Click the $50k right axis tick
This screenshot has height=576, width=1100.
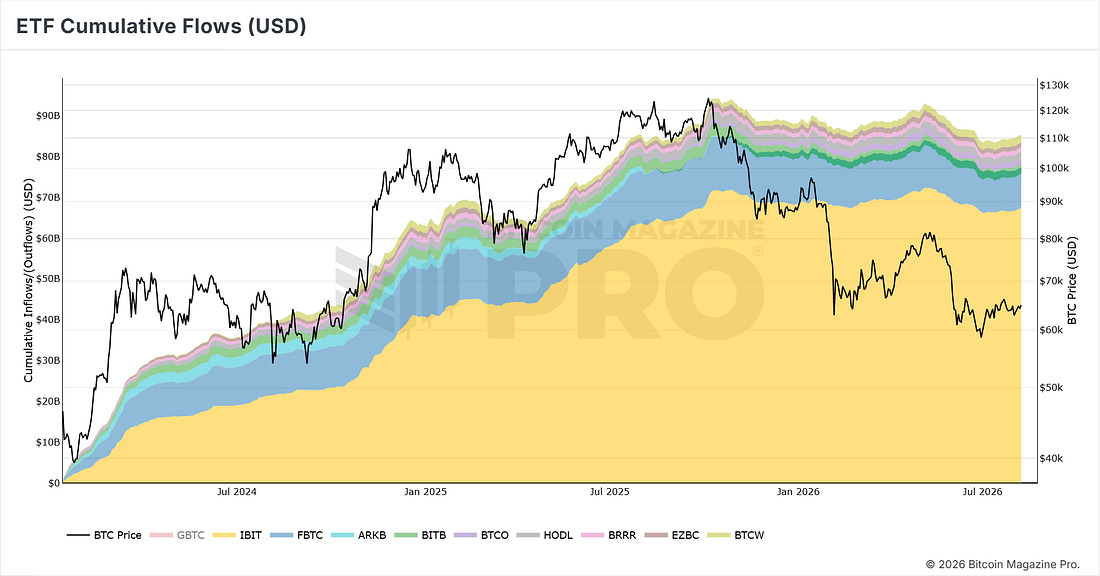click(1052, 387)
